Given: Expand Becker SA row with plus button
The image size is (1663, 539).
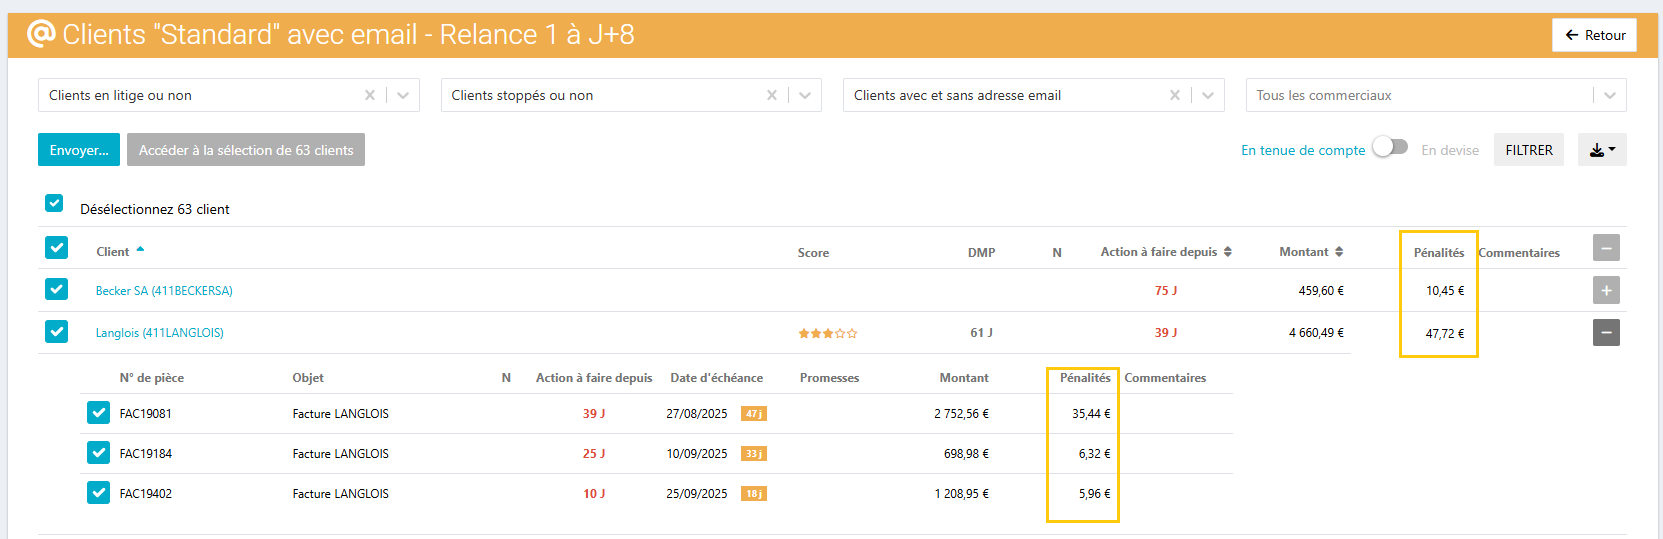Looking at the screenshot, I should [1606, 290].
